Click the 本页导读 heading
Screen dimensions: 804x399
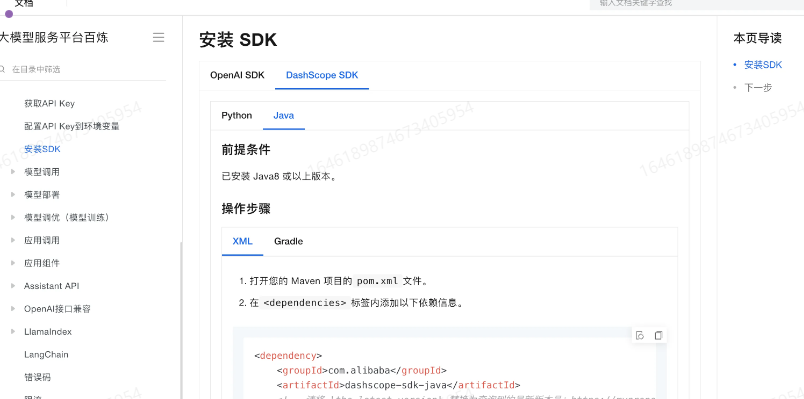pyautogui.click(x=757, y=38)
